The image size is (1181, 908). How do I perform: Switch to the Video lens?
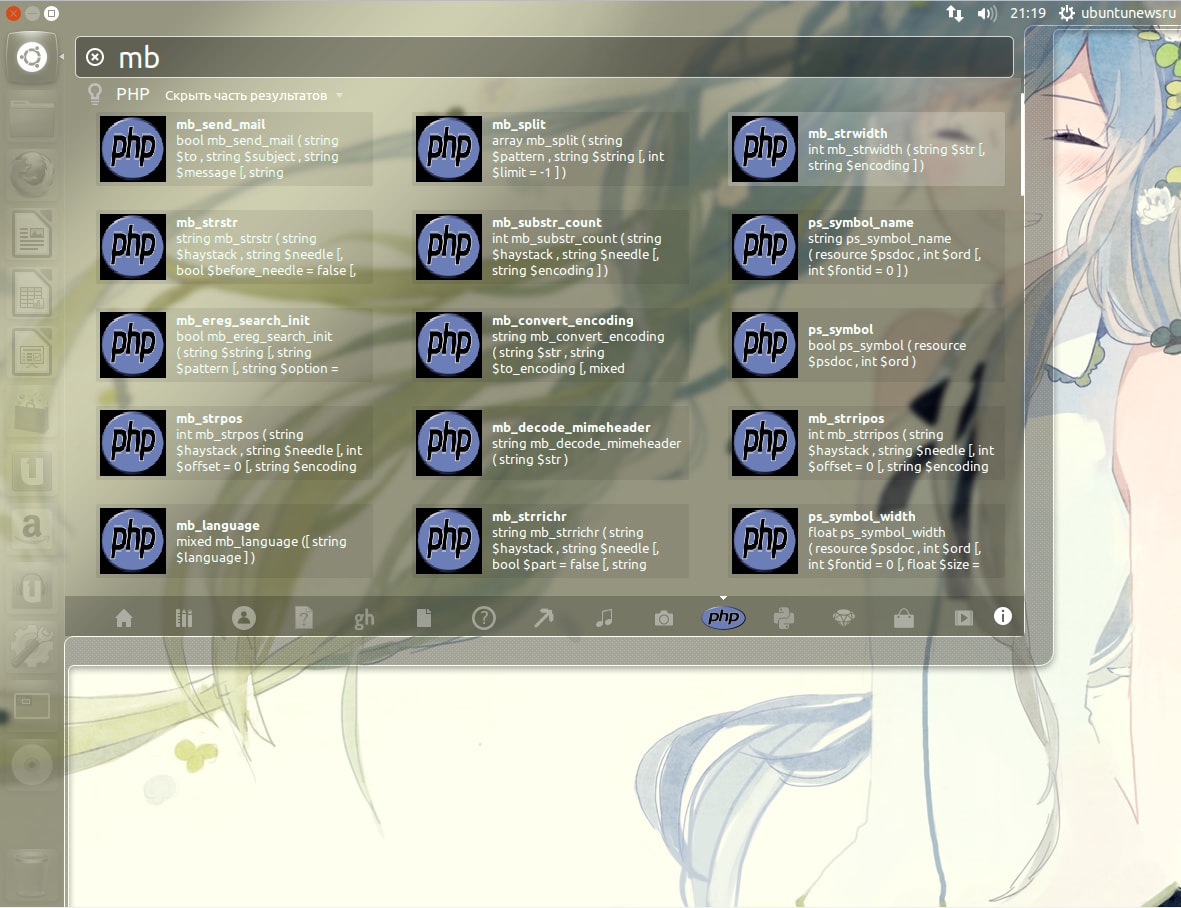point(963,618)
